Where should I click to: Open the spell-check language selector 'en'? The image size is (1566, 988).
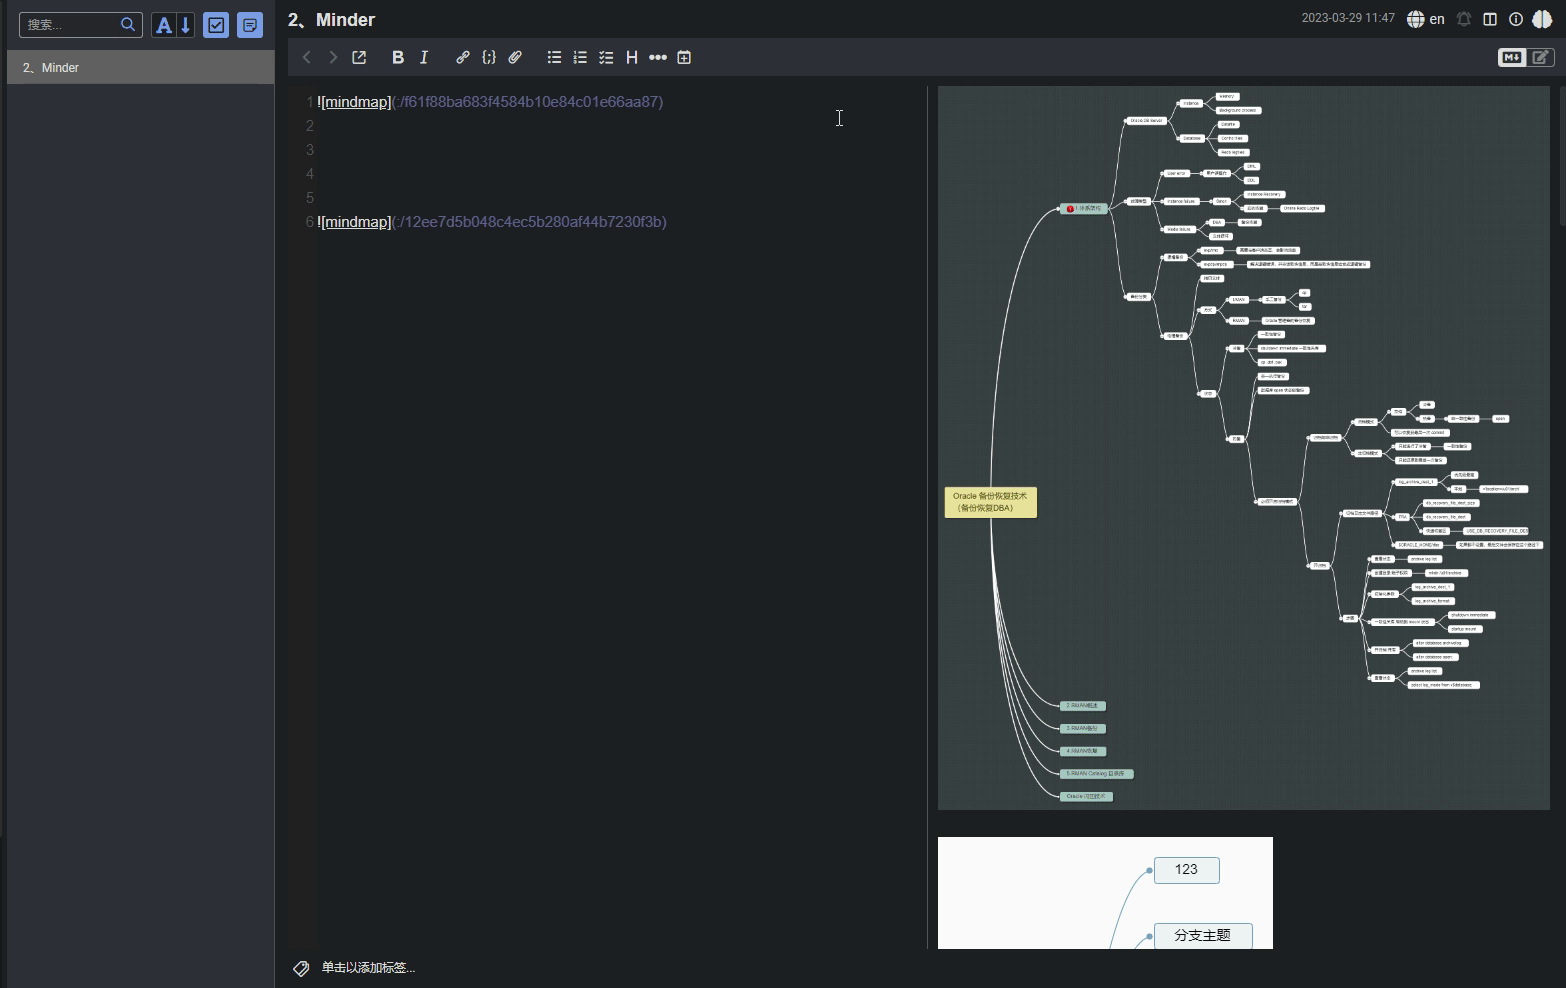pyautogui.click(x=1426, y=19)
